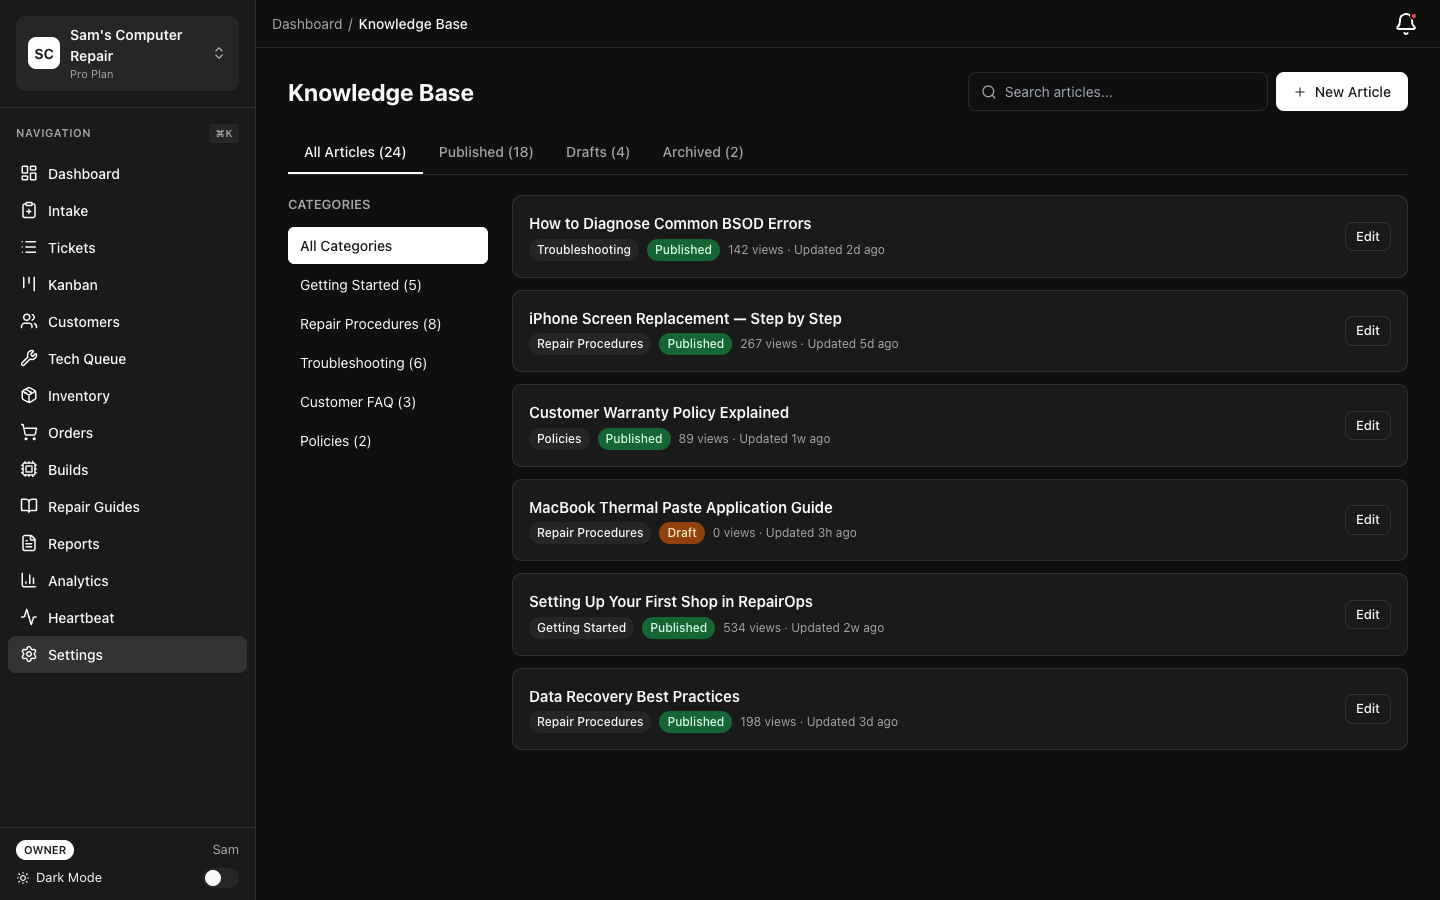Open the Dashboard from the sidebar
The width and height of the screenshot is (1440, 900).
pyautogui.click(x=29, y=173)
